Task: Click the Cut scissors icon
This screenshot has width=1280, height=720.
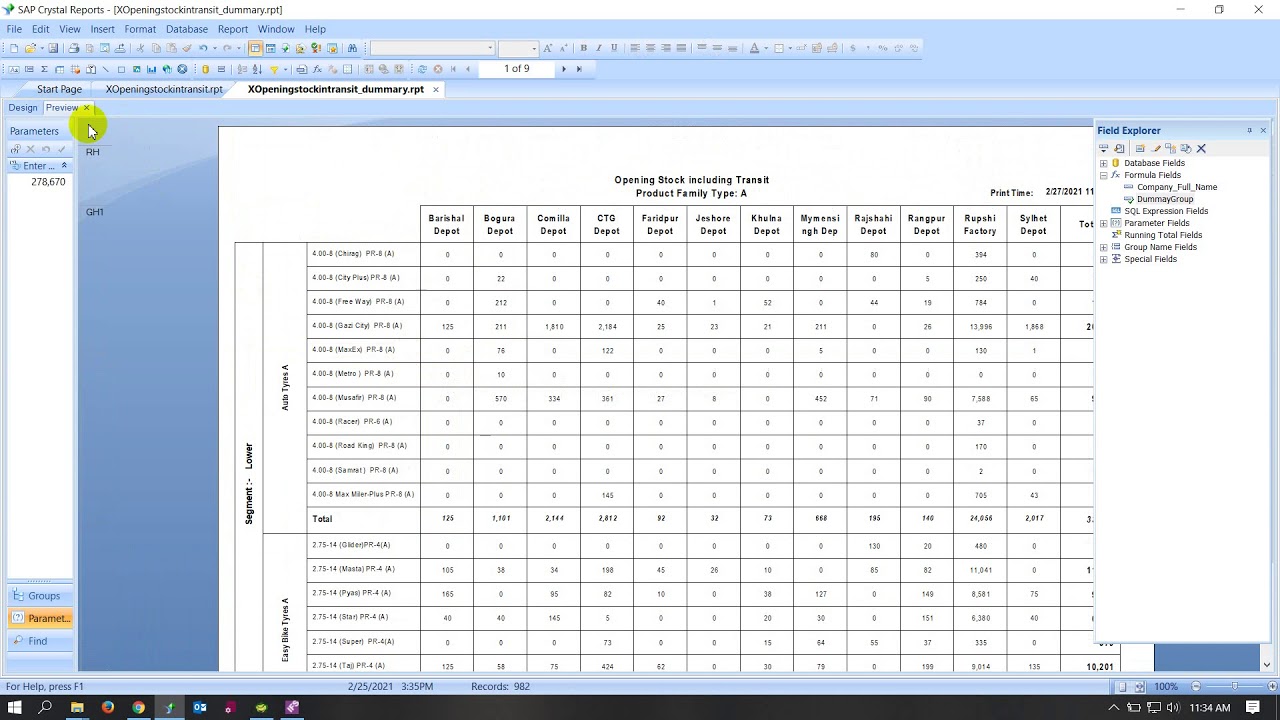Action: (140, 48)
